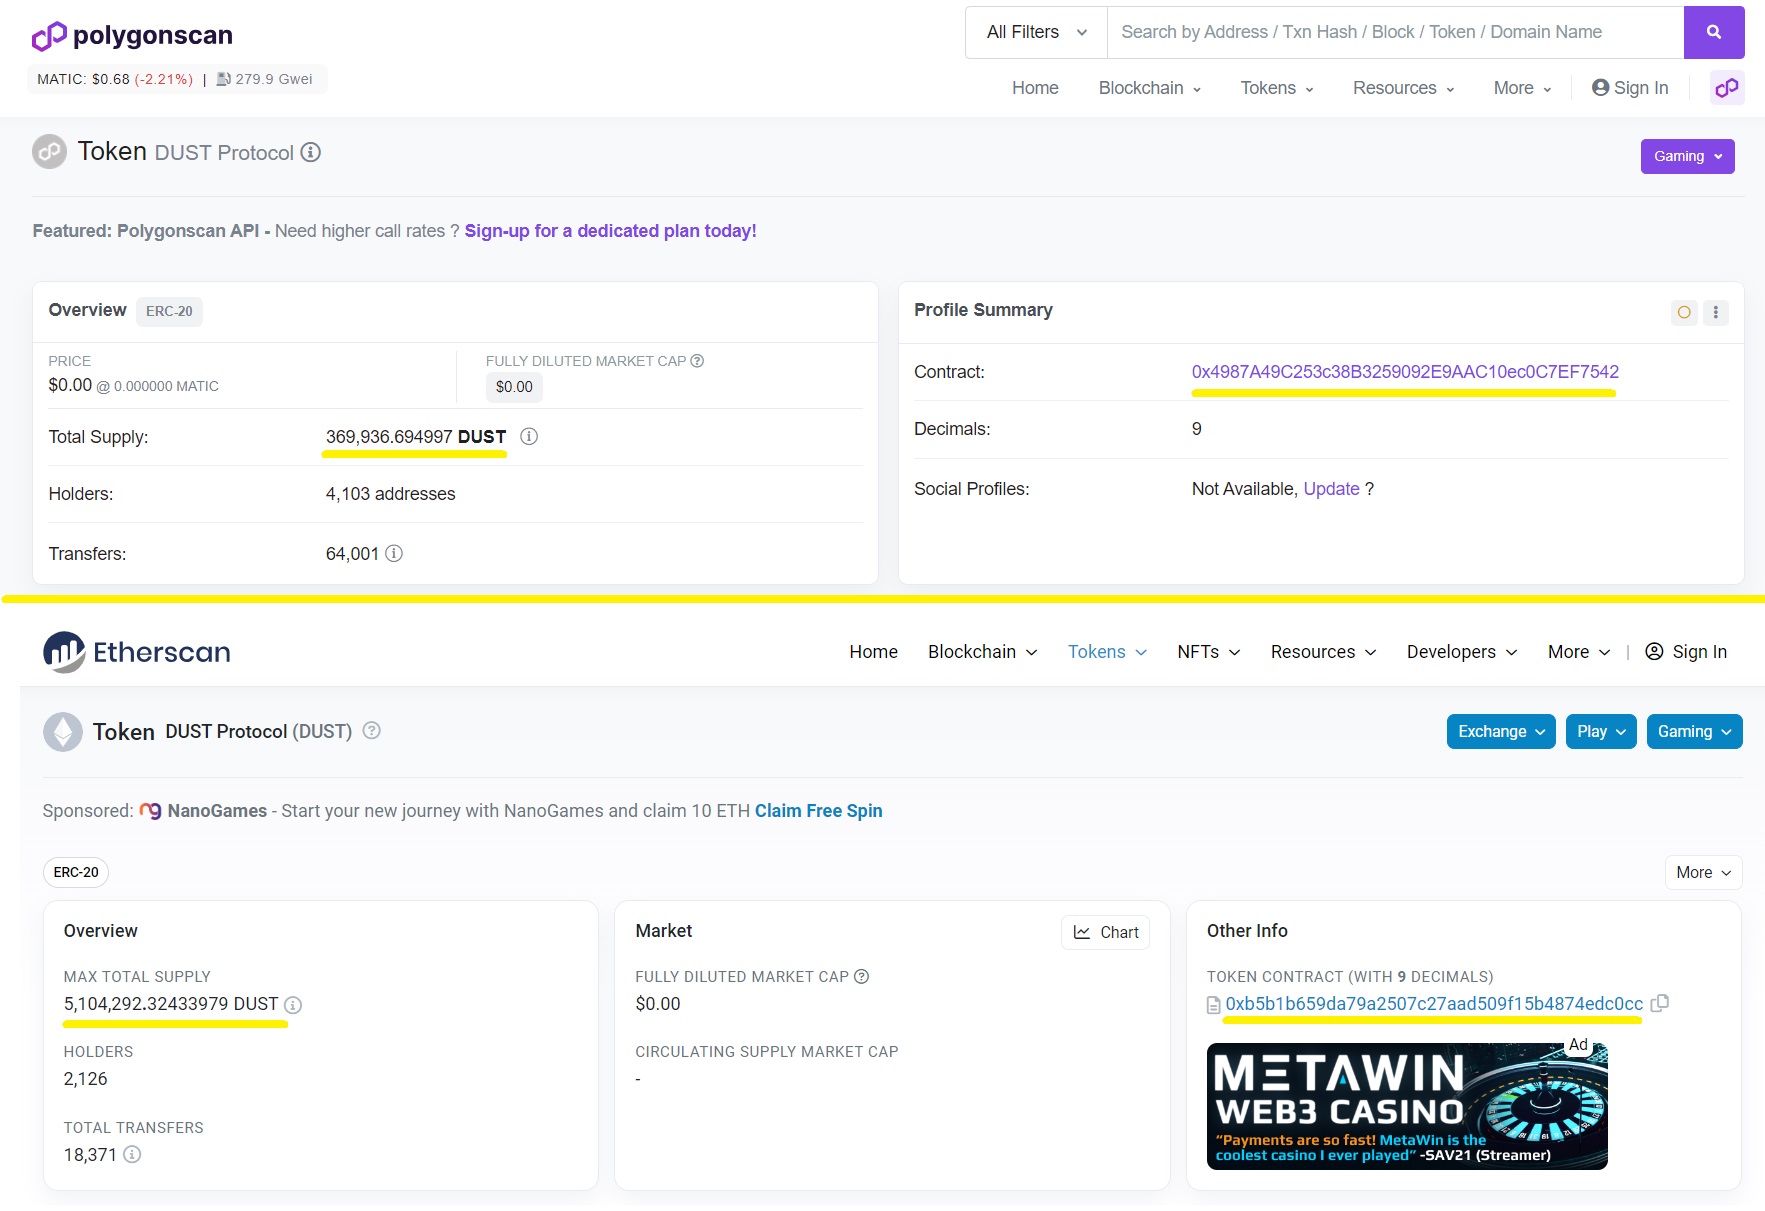Click the contract file icon beside 0xb5b1b659 address
Screen dimensions: 1765x1211
tap(1214, 1005)
